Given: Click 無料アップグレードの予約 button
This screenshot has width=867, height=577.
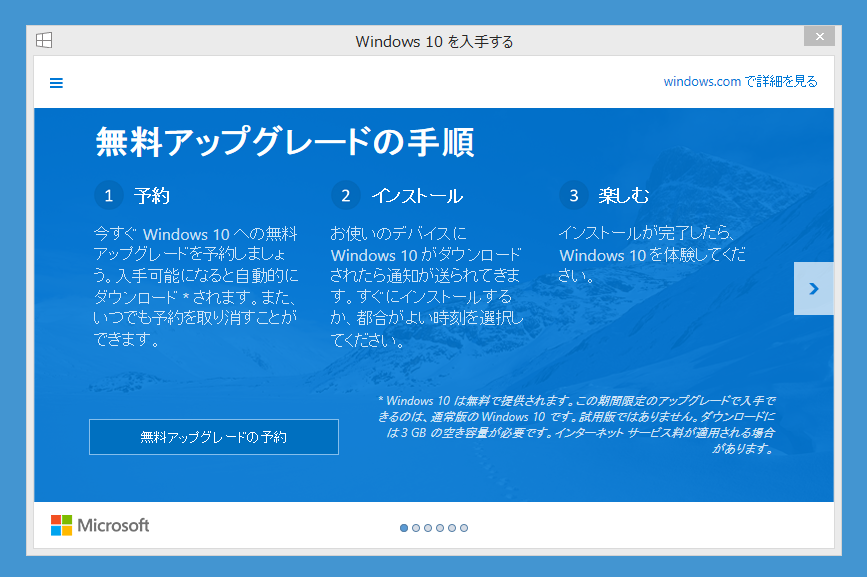Looking at the screenshot, I should tap(214, 437).
